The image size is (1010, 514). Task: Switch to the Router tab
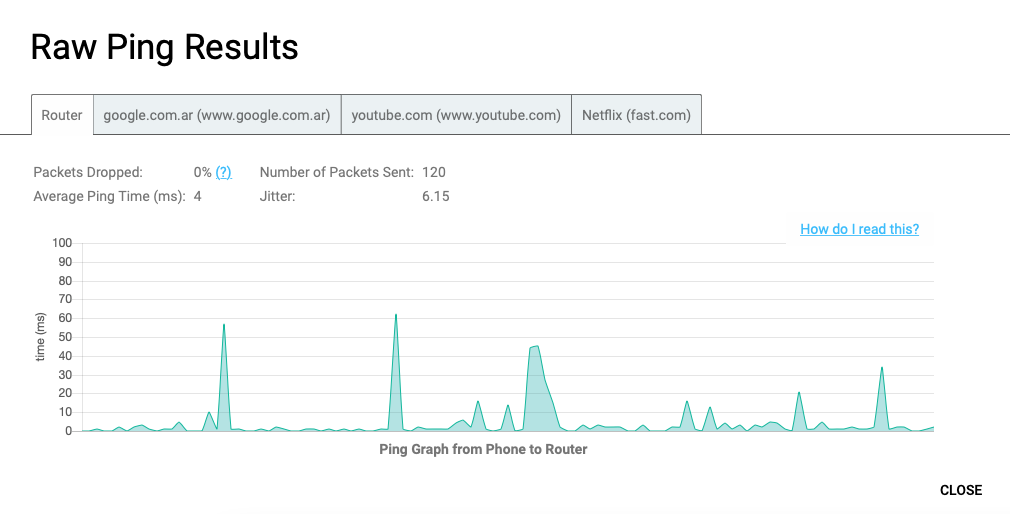[62, 115]
